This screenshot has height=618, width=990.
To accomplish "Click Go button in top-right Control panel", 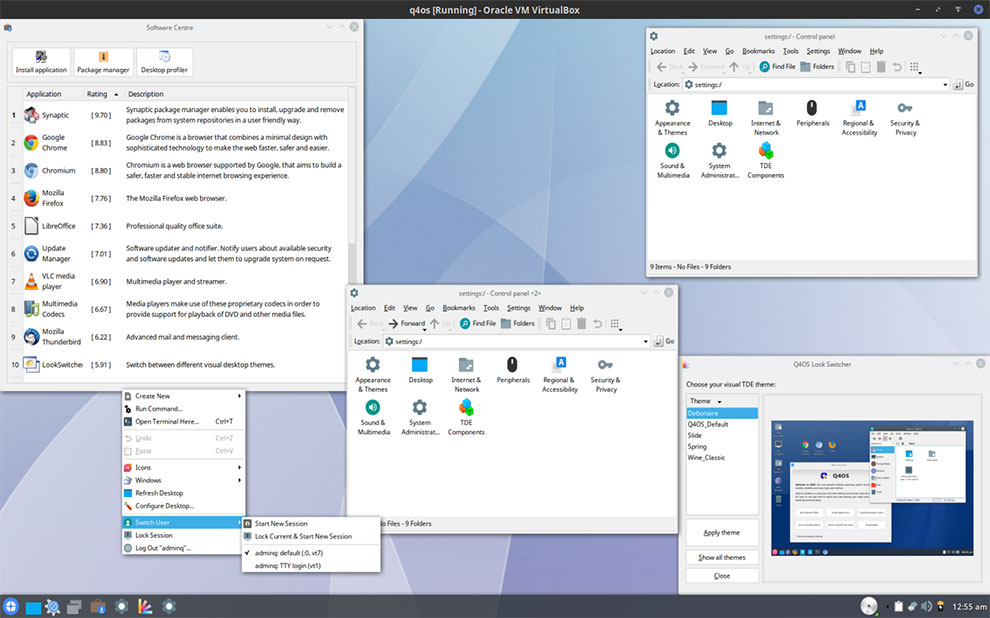I will pyautogui.click(x=963, y=85).
